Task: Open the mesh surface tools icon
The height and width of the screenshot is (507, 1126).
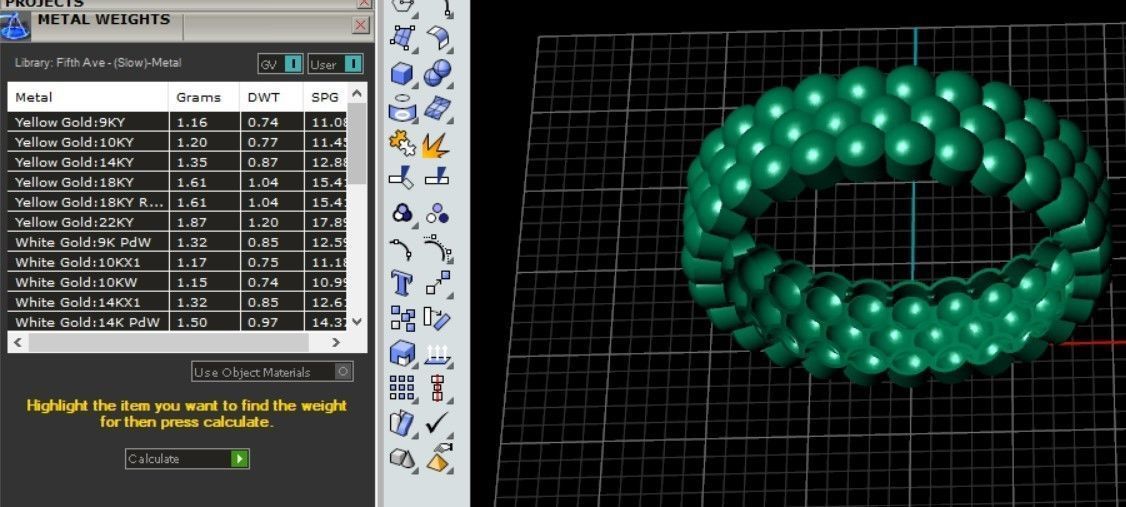Action: pos(437,108)
